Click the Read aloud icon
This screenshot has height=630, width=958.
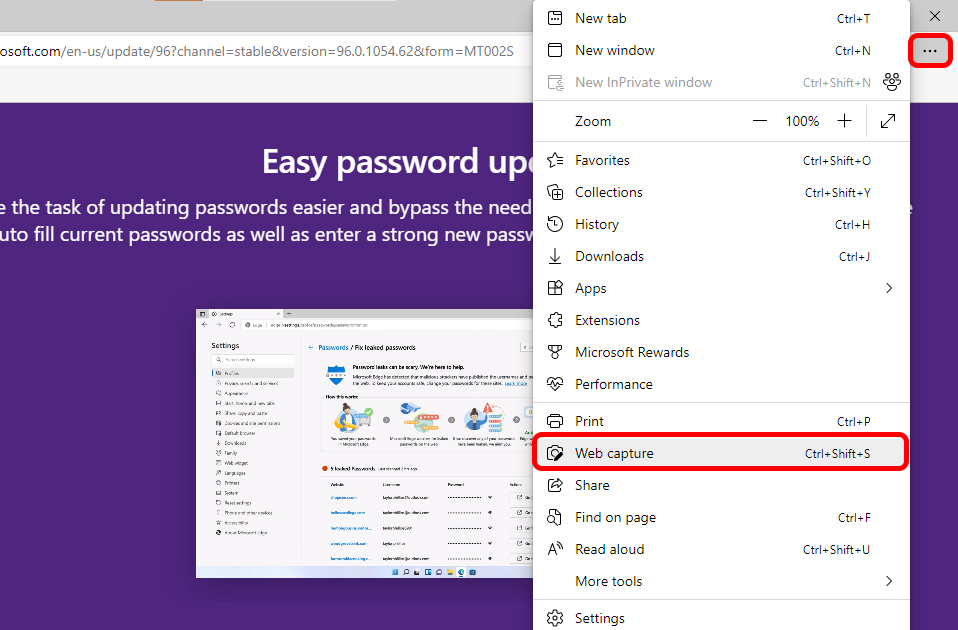pos(555,549)
